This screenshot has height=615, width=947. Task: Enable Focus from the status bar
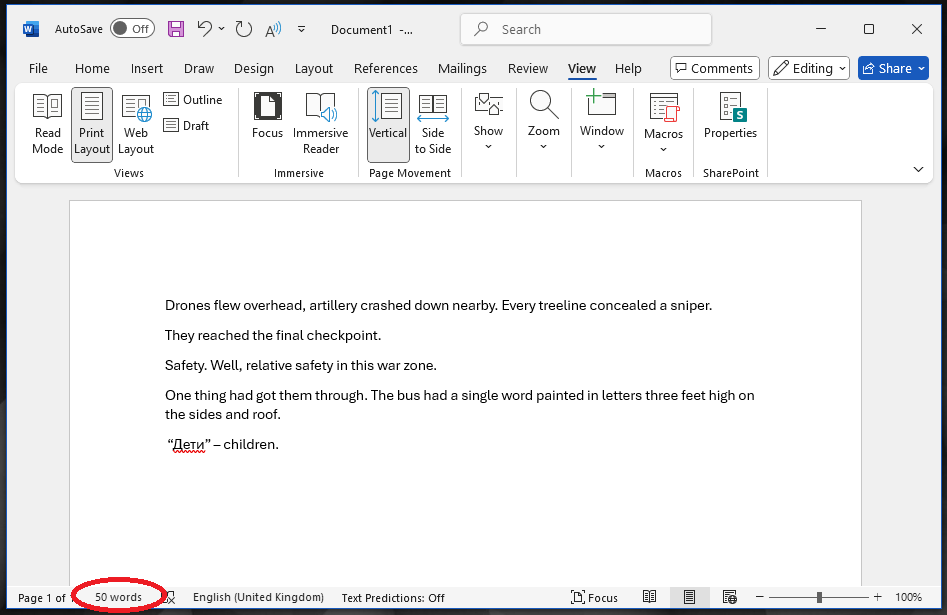click(x=594, y=598)
